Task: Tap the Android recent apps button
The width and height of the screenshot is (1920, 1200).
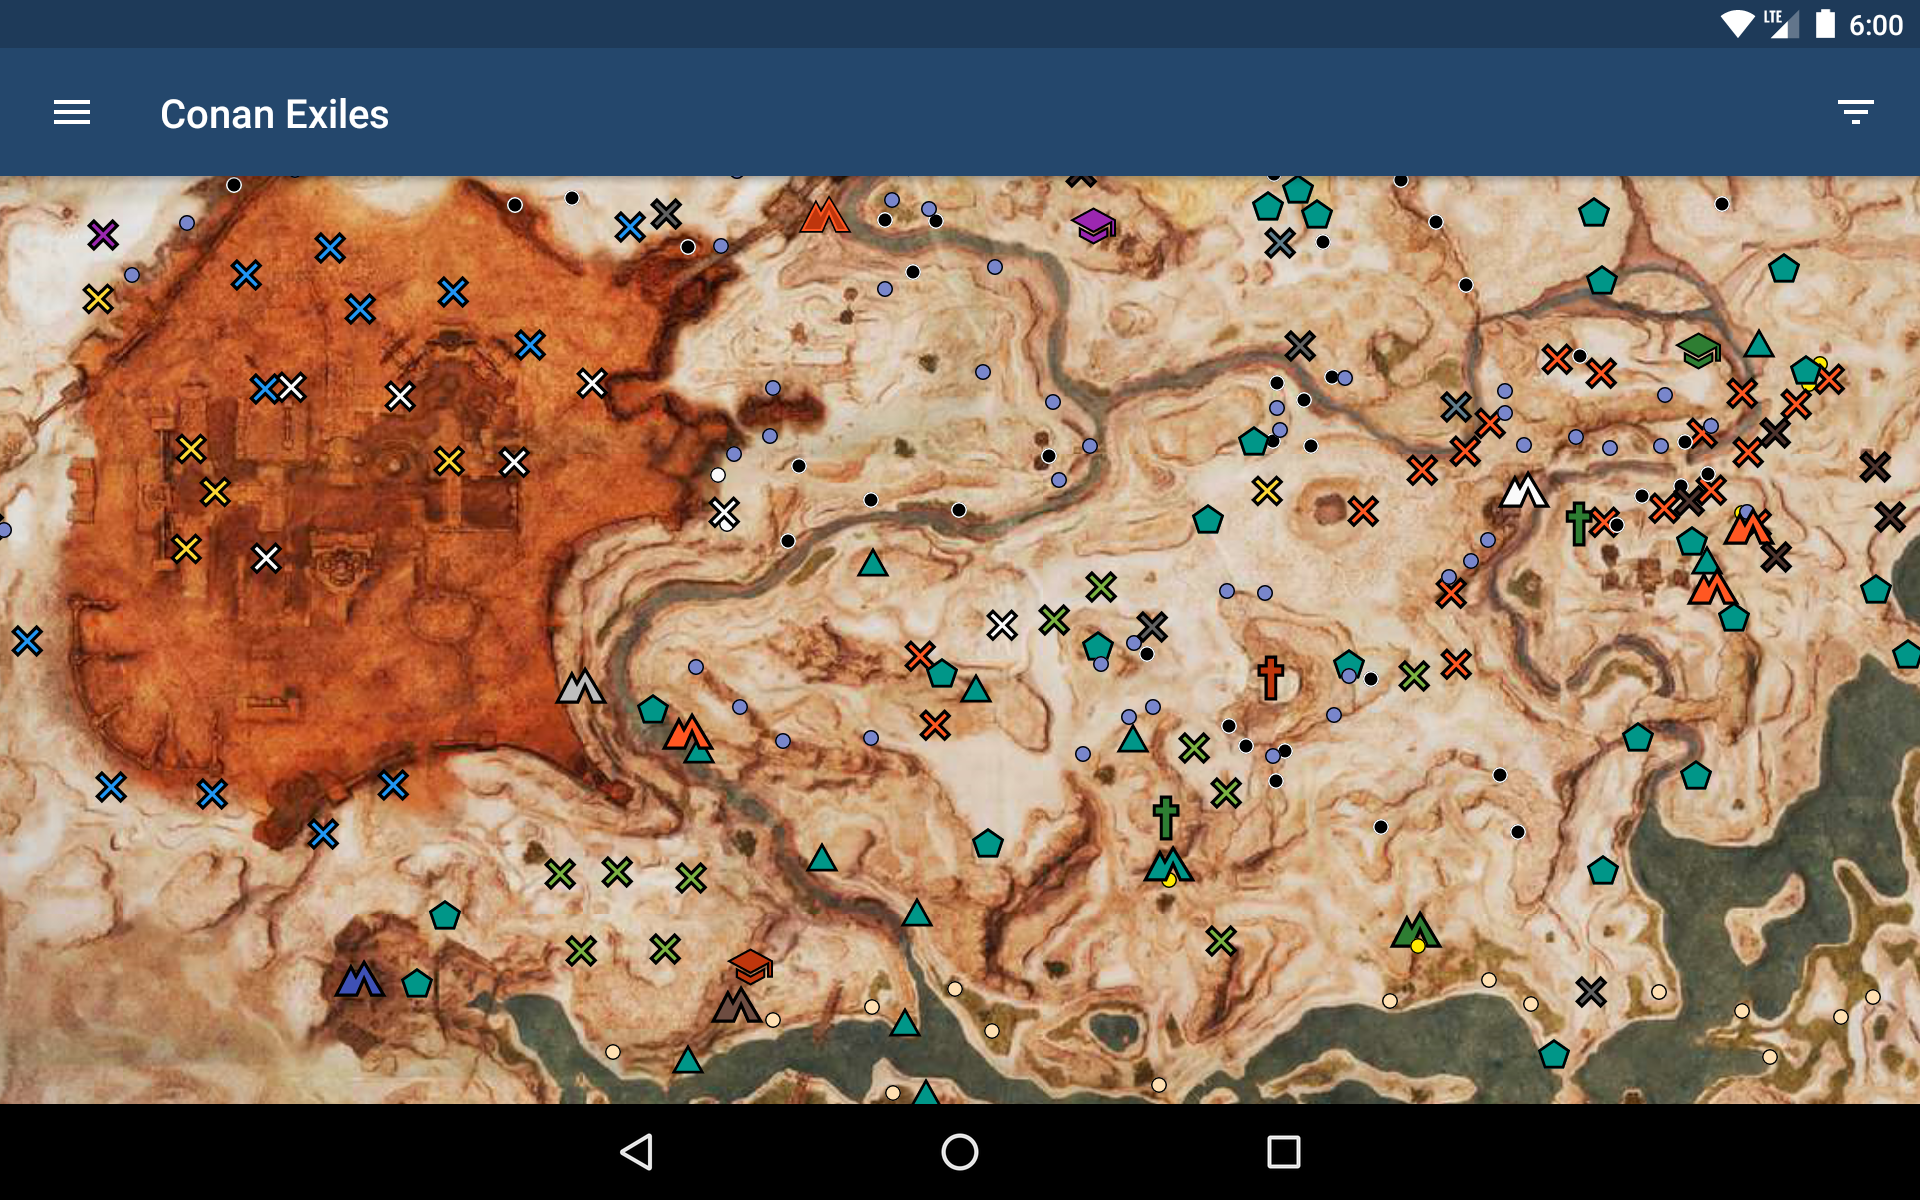Action: (1283, 1152)
